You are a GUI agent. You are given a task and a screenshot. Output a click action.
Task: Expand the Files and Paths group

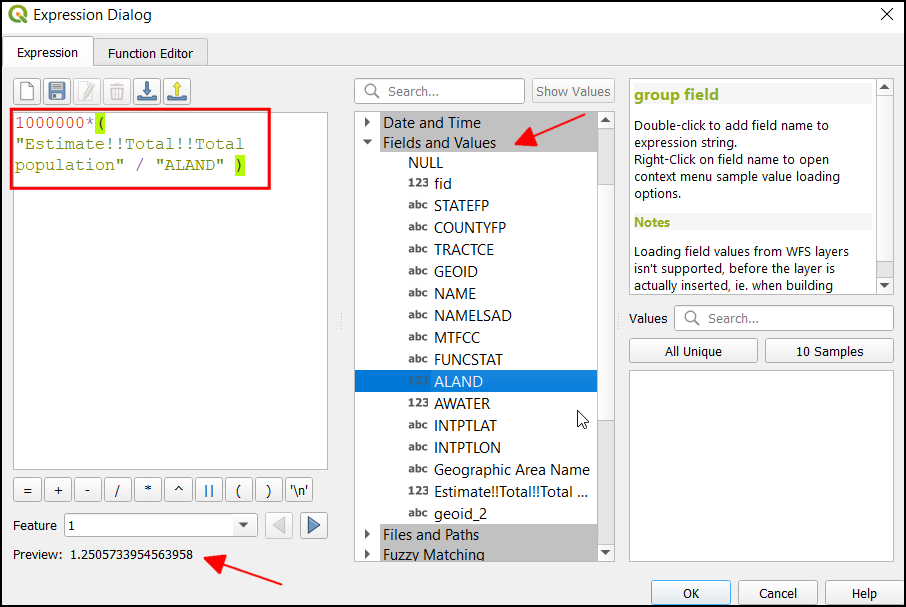pyautogui.click(x=368, y=535)
